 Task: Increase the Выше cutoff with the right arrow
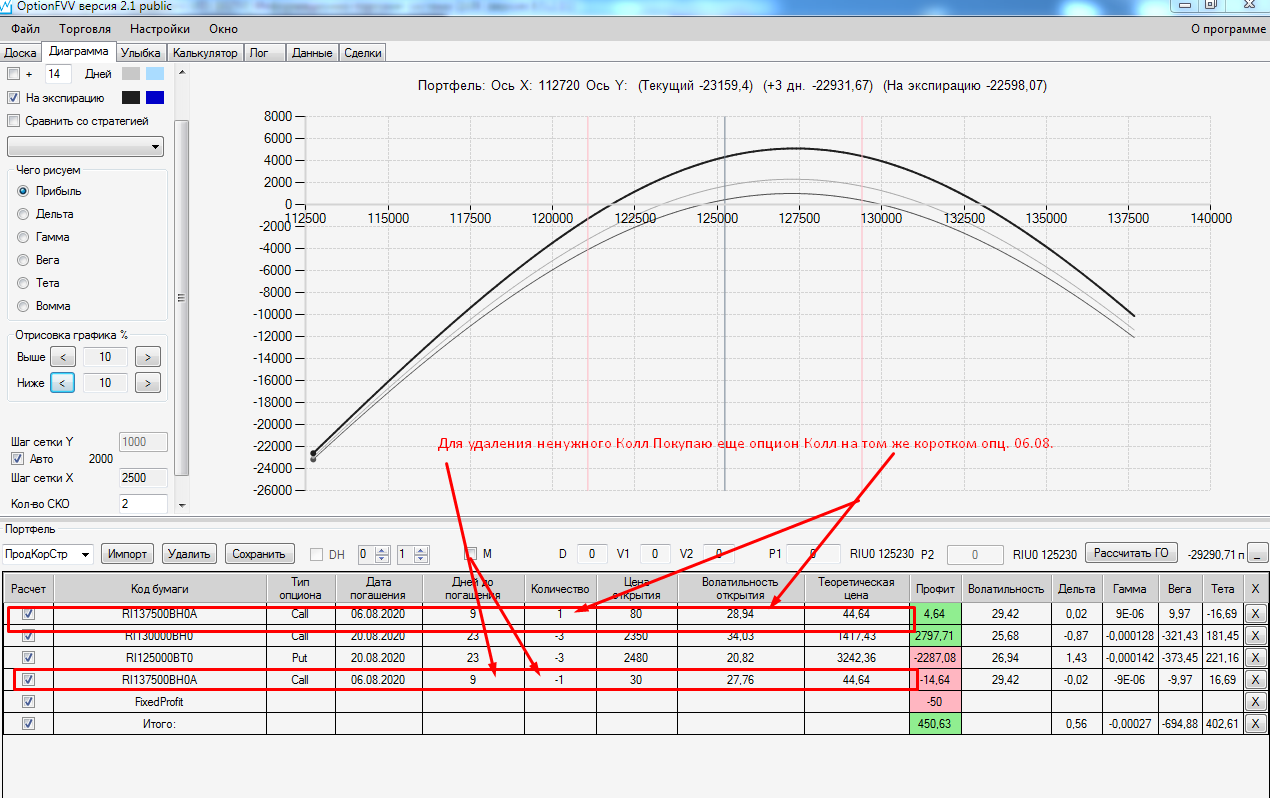pyautogui.click(x=148, y=357)
